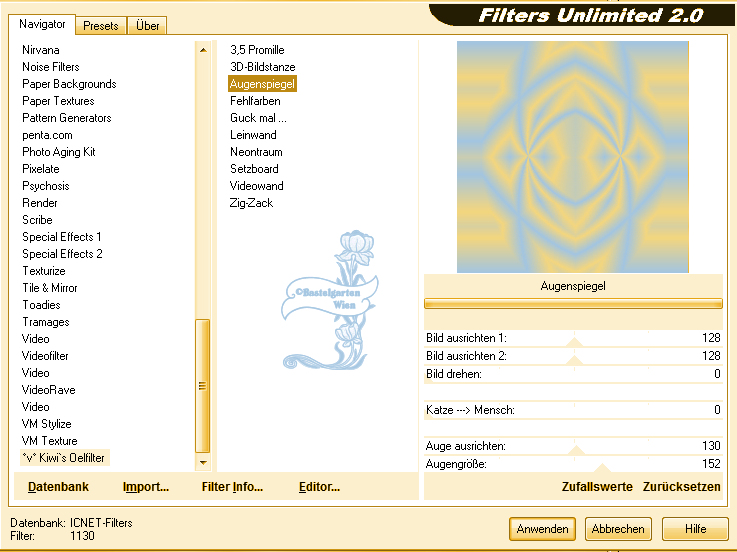Choose the Setzboard filter
Viewport: 737px width, 552px height.
click(254, 169)
